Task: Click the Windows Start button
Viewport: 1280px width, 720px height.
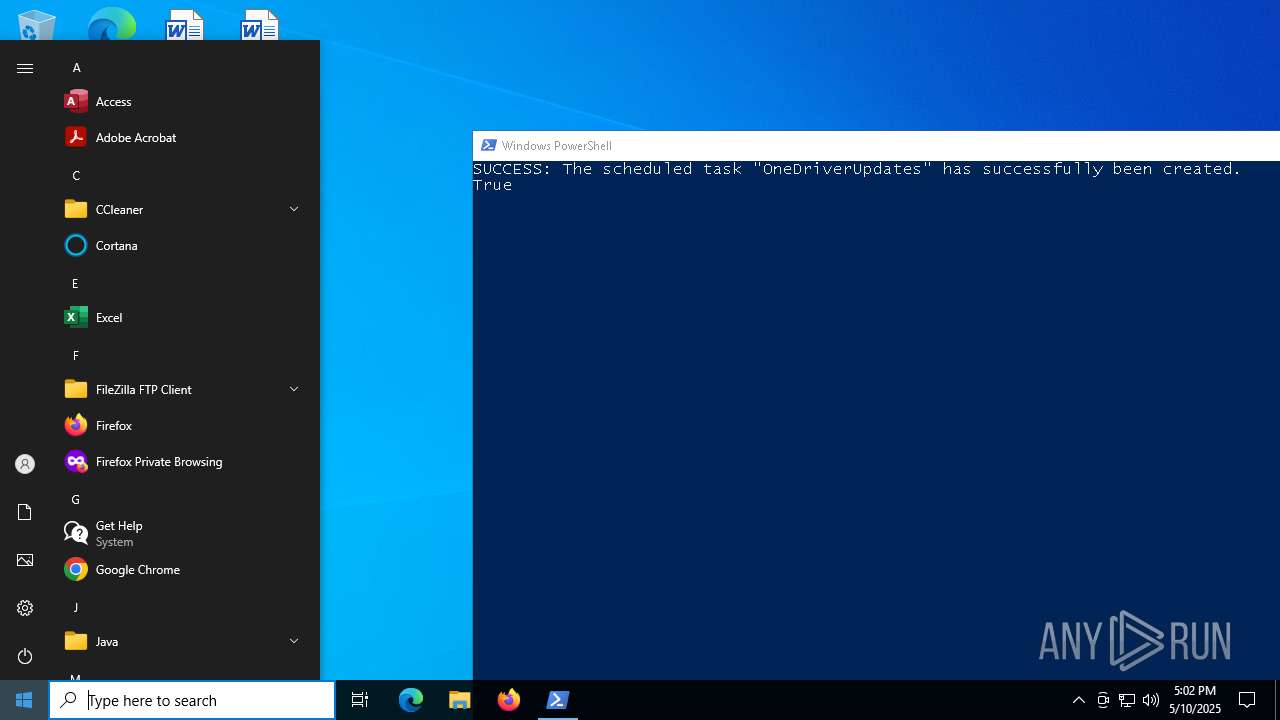Action: (x=24, y=700)
